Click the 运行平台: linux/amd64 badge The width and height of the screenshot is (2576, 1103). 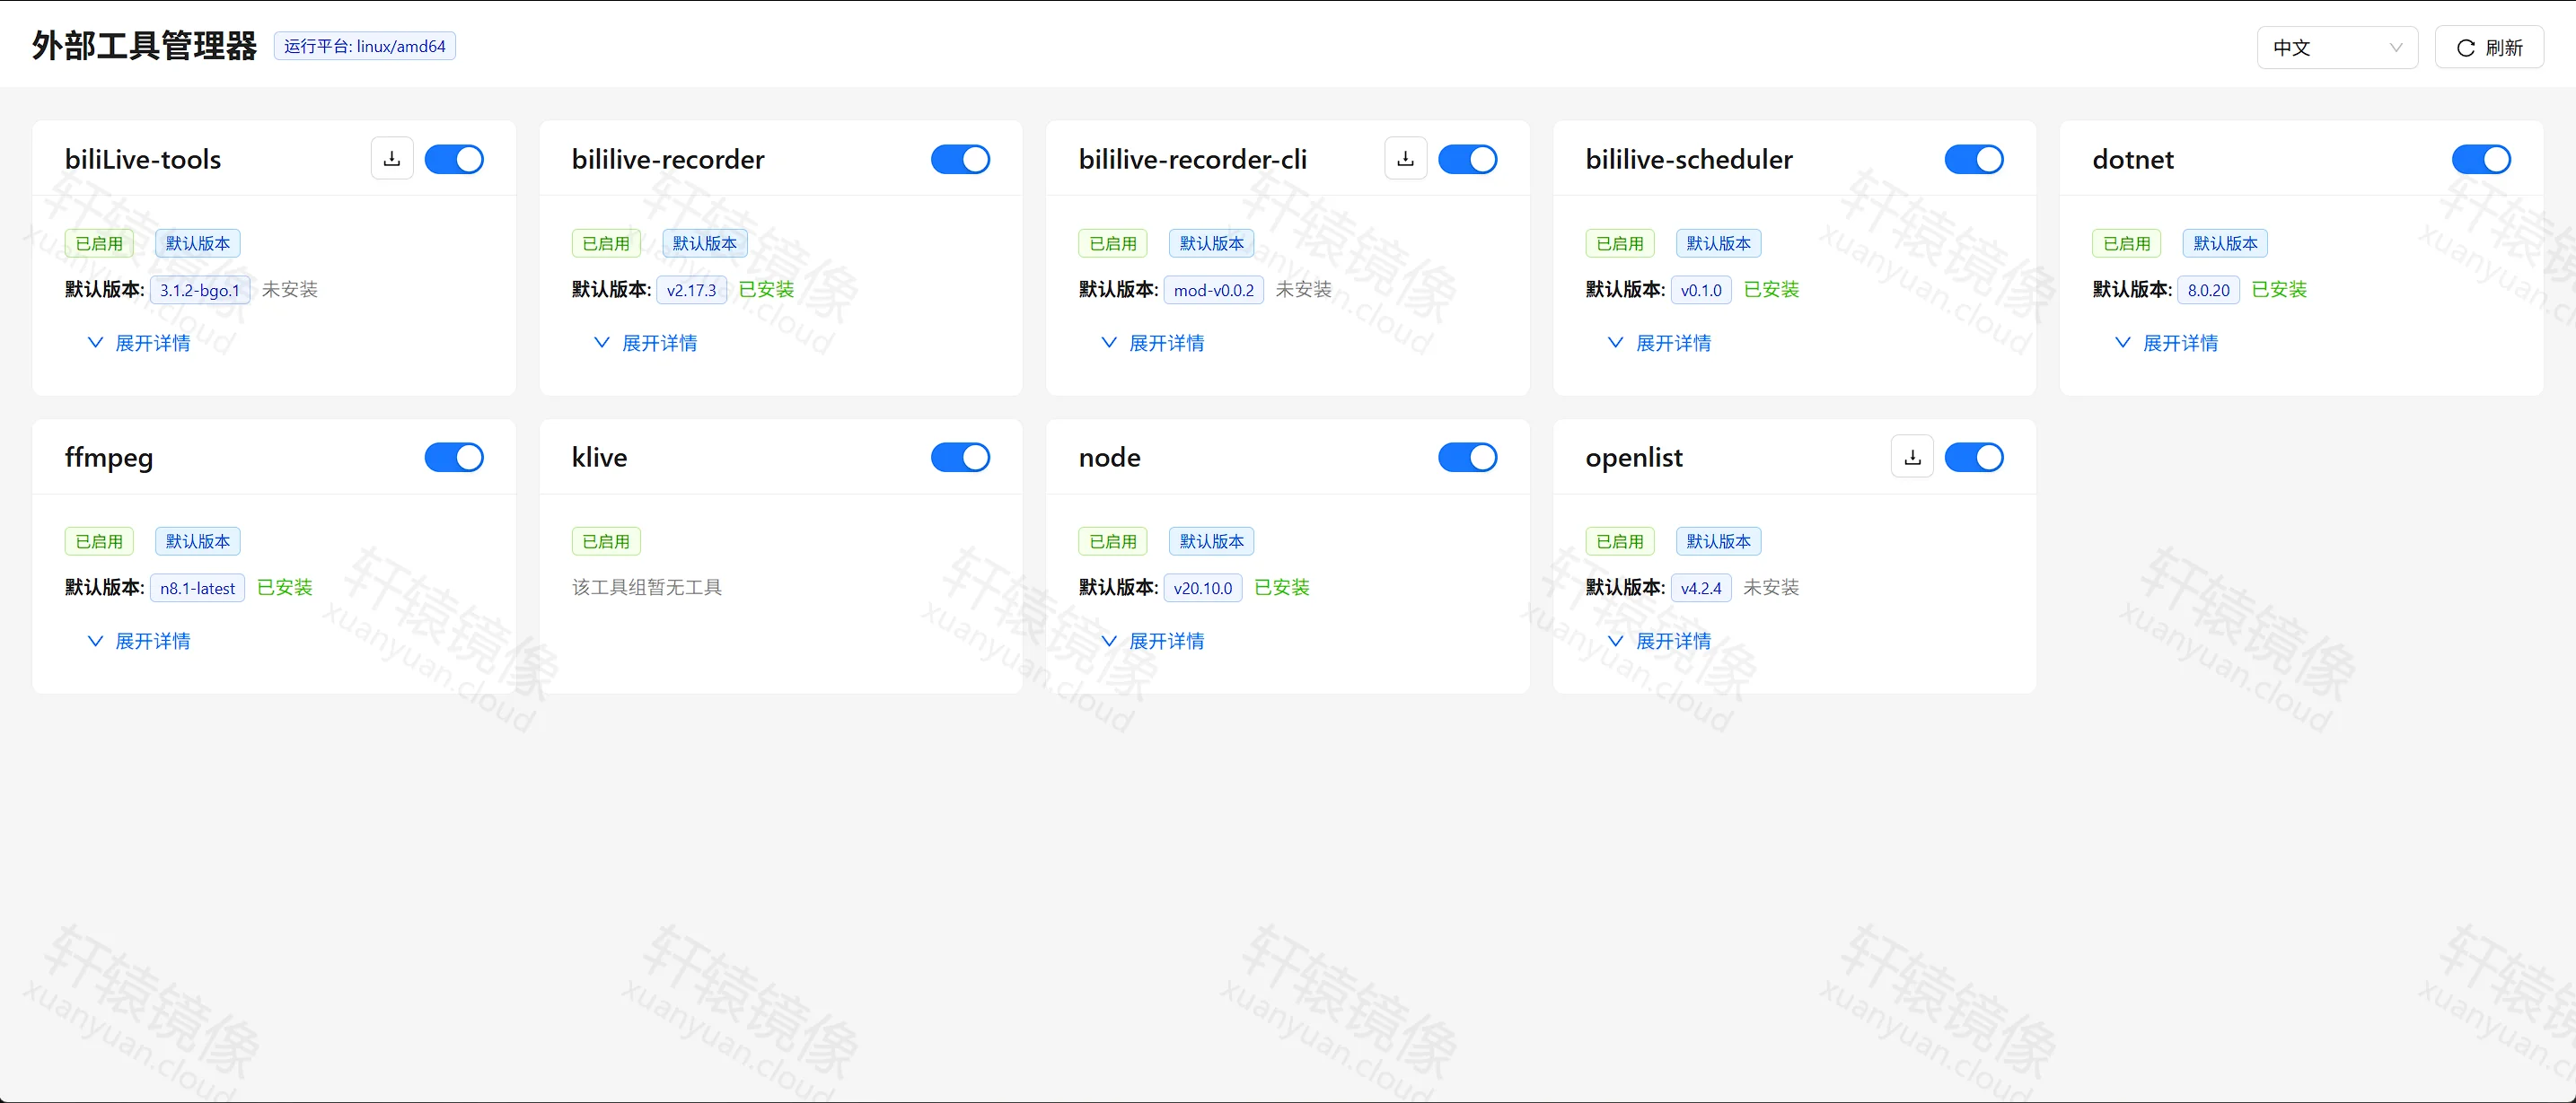[365, 46]
